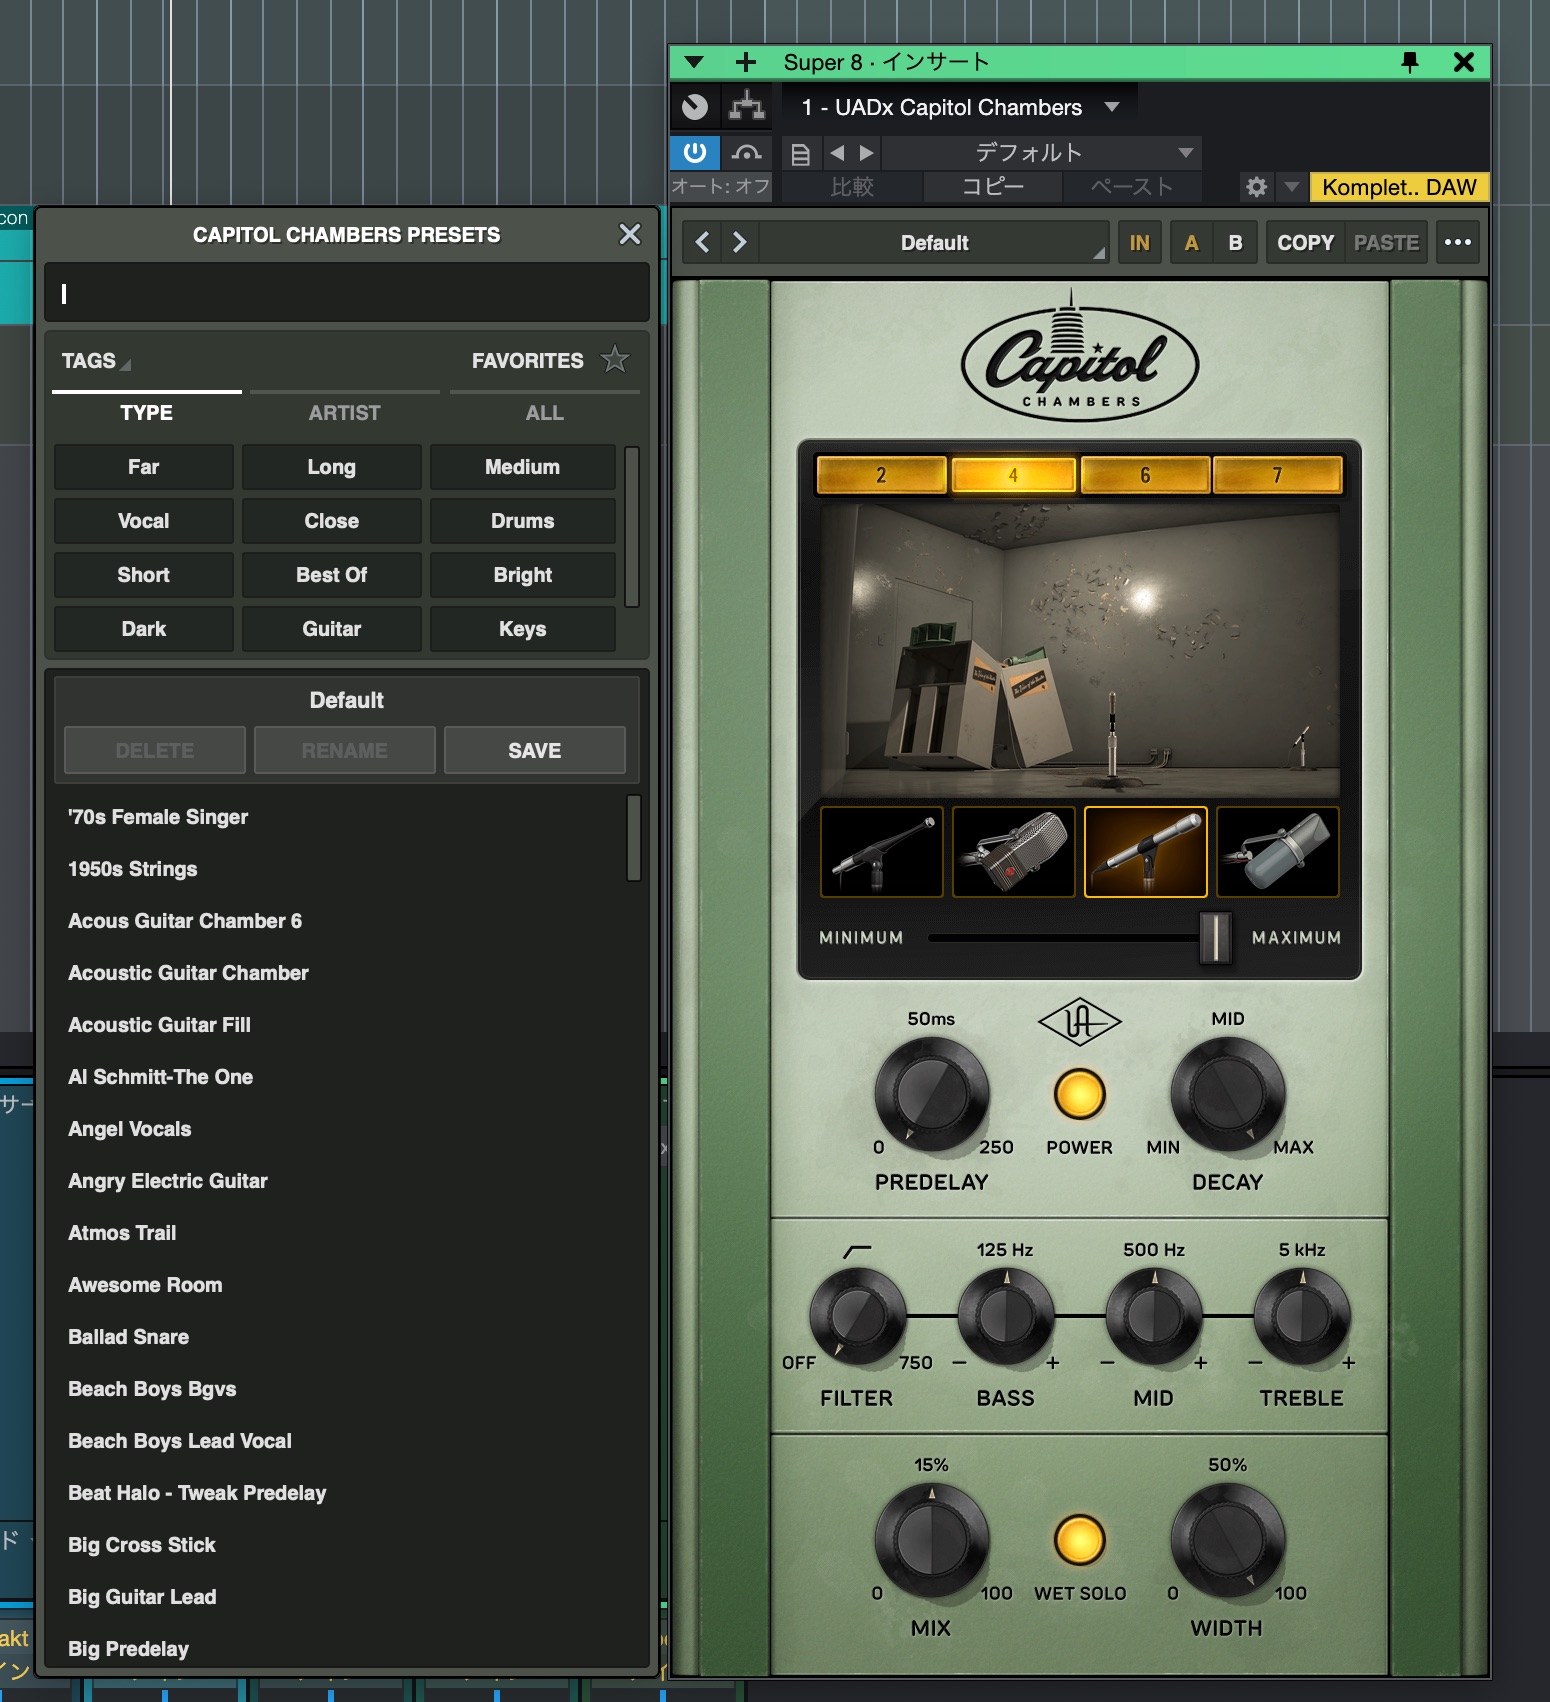Choose the ribbon microphone second thumbnail
The width and height of the screenshot is (1550, 1702).
(1013, 852)
